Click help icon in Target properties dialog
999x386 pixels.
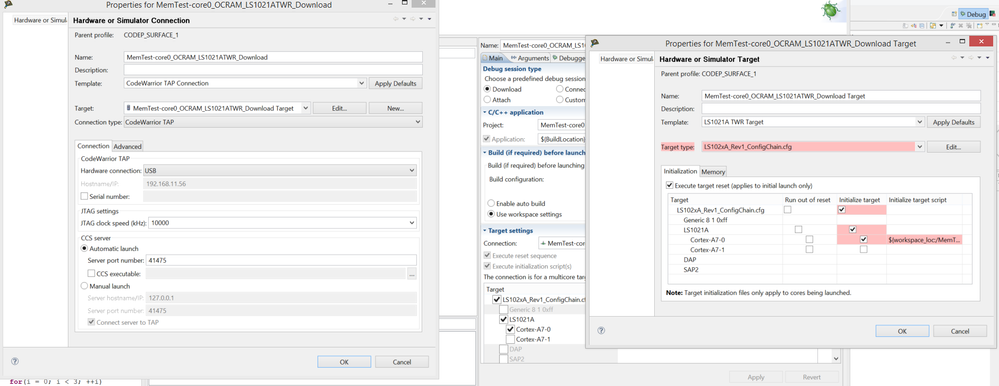point(601,331)
